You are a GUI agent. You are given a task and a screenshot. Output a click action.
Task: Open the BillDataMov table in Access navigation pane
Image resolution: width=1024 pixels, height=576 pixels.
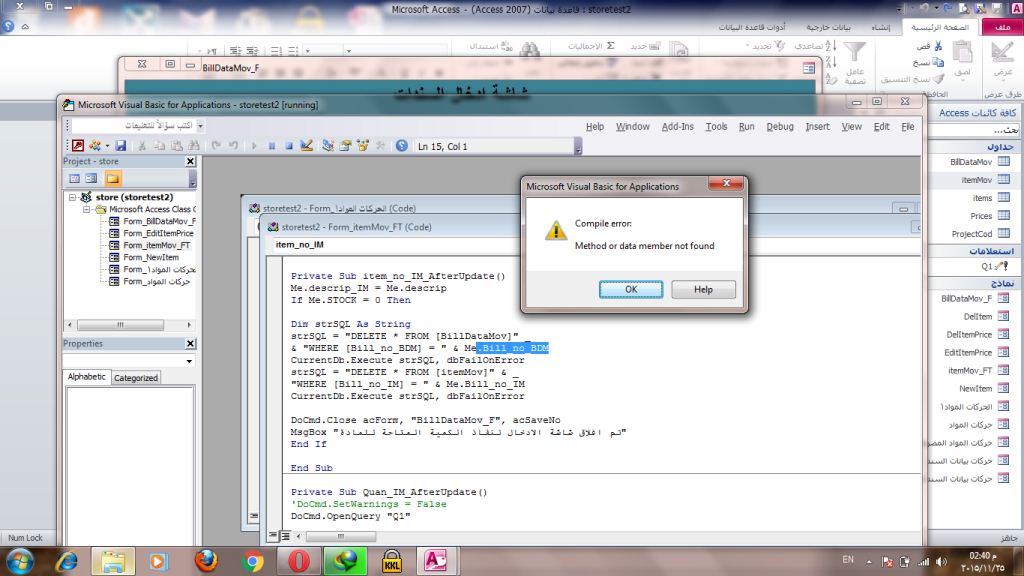(972, 162)
